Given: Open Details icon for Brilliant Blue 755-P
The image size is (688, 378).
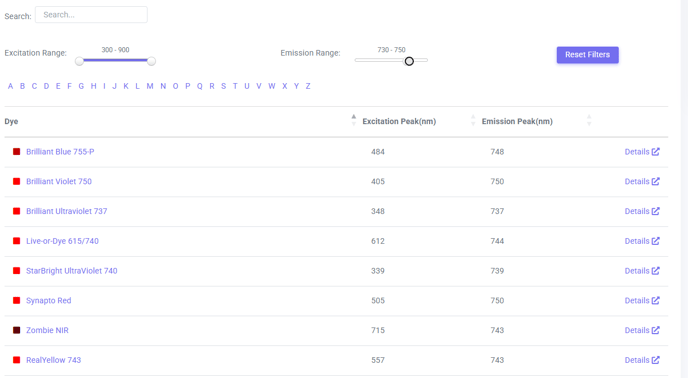Looking at the screenshot, I should coord(656,151).
